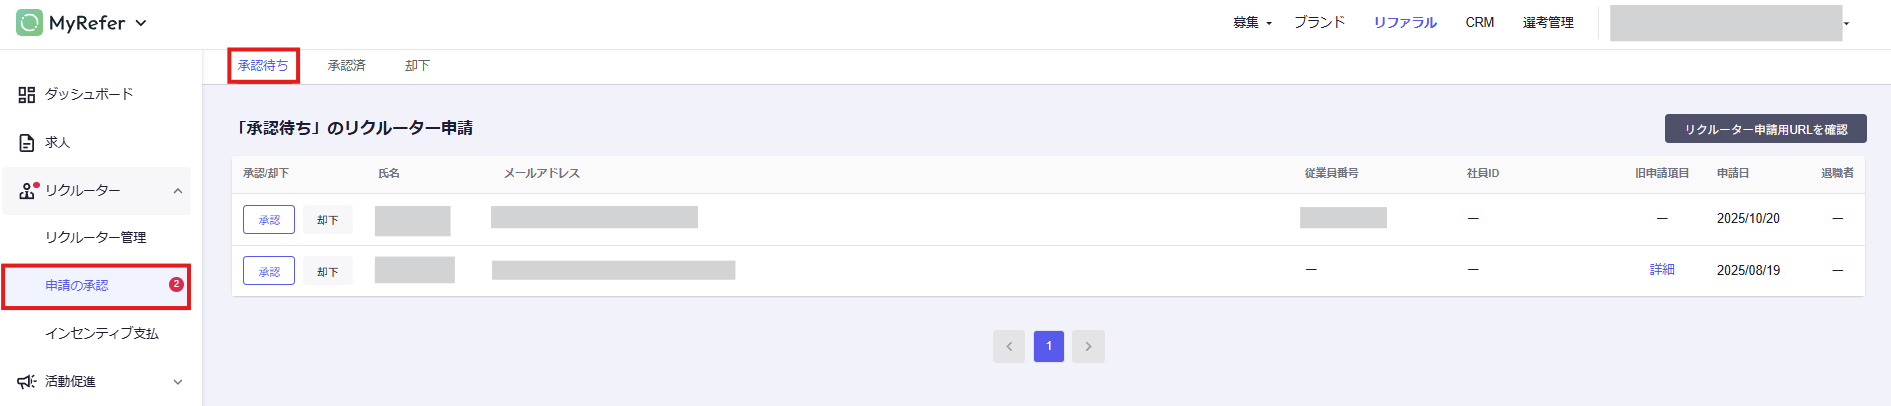The height and width of the screenshot is (406, 1891).
Task: Reject the 2025/08/19 application with 却下
Action: click(328, 272)
